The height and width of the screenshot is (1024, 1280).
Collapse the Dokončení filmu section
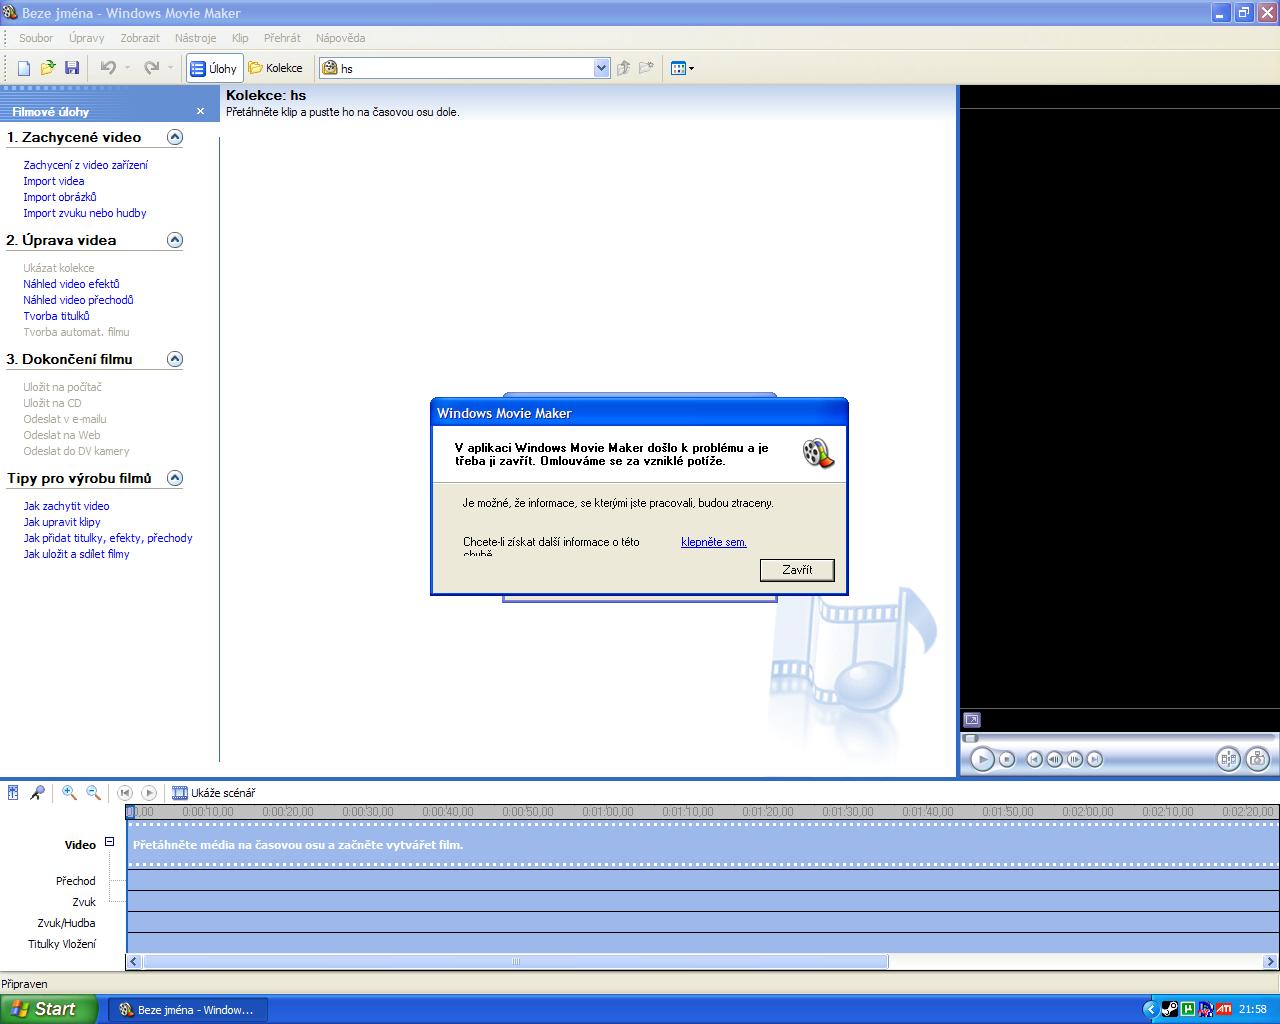click(x=175, y=359)
